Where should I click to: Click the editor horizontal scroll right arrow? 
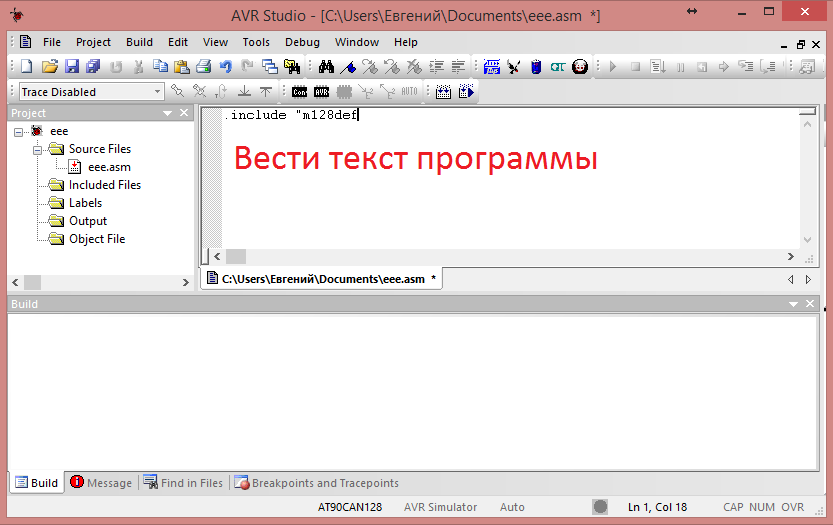[x=790, y=257]
